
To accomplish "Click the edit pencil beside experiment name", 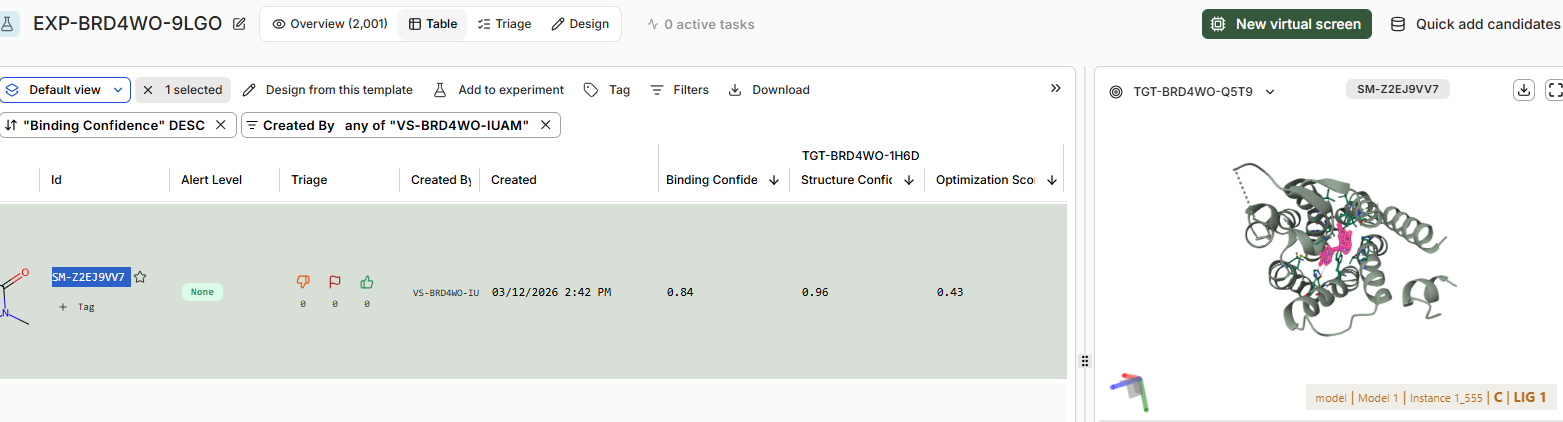I will (x=239, y=24).
